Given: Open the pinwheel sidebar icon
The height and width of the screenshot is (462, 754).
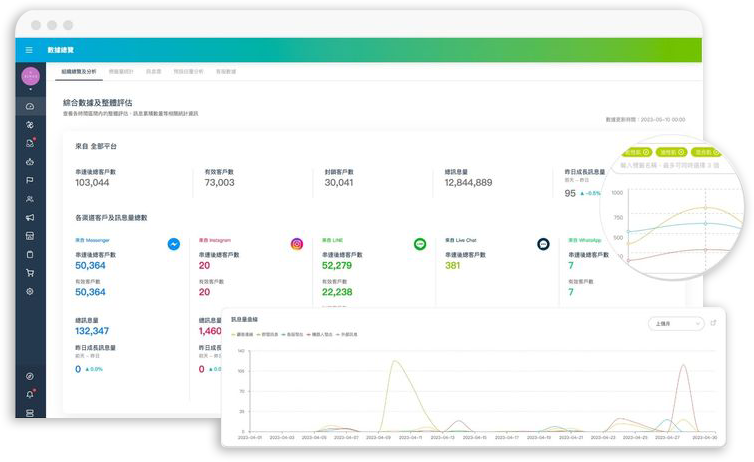Looking at the screenshot, I should click(x=30, y=125).
